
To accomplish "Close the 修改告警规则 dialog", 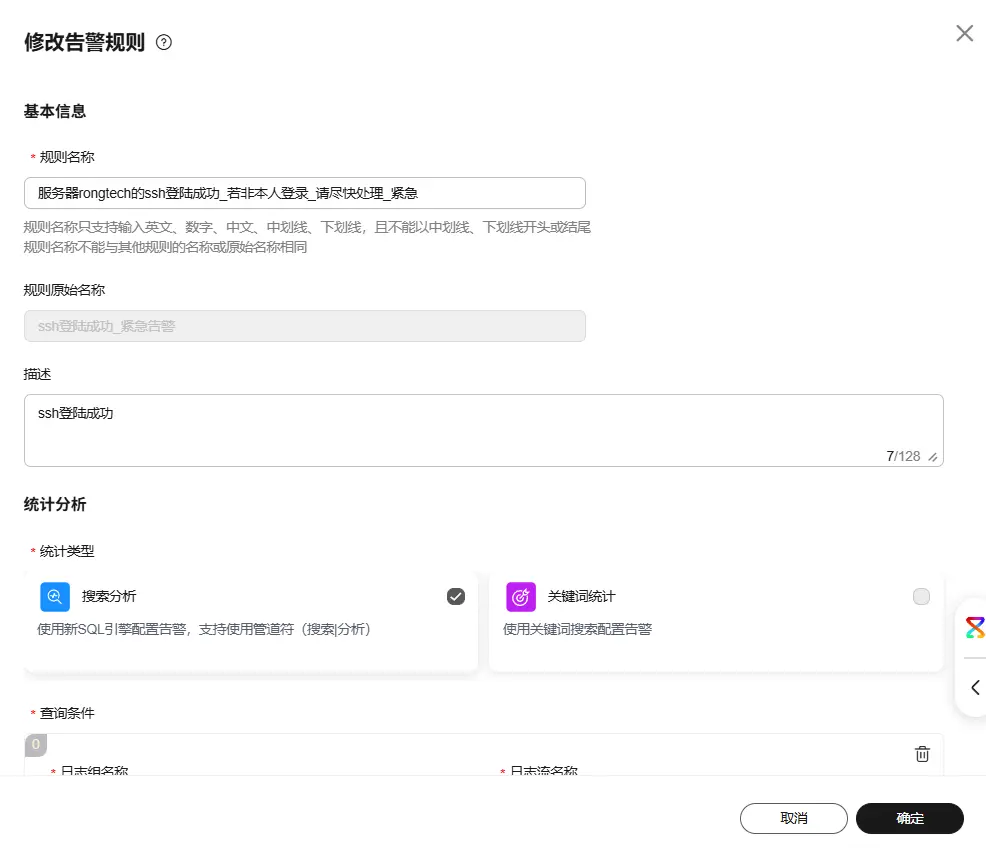I will point(964,33).
